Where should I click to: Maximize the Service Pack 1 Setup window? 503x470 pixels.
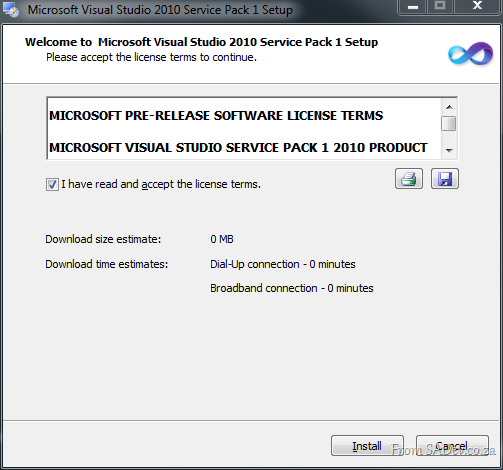[440, 7]
